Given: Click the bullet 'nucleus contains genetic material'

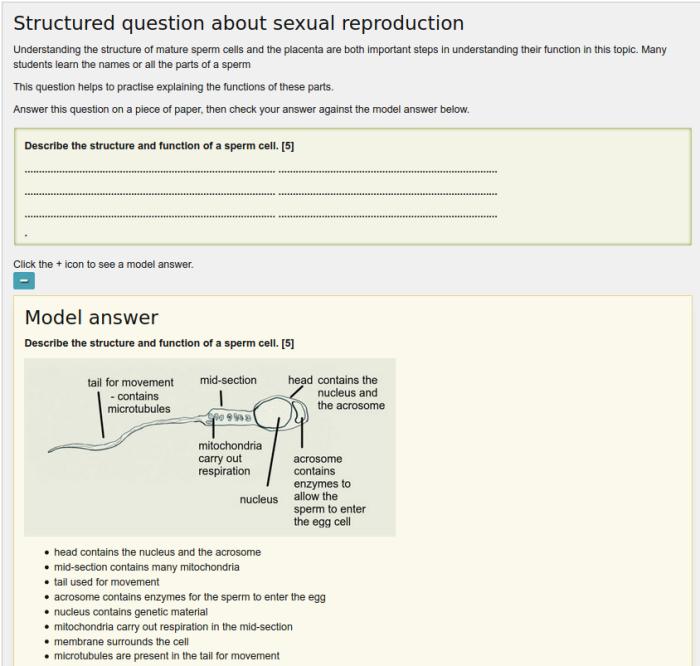Looking at the screenshot, I should click(x=130, y=612).
